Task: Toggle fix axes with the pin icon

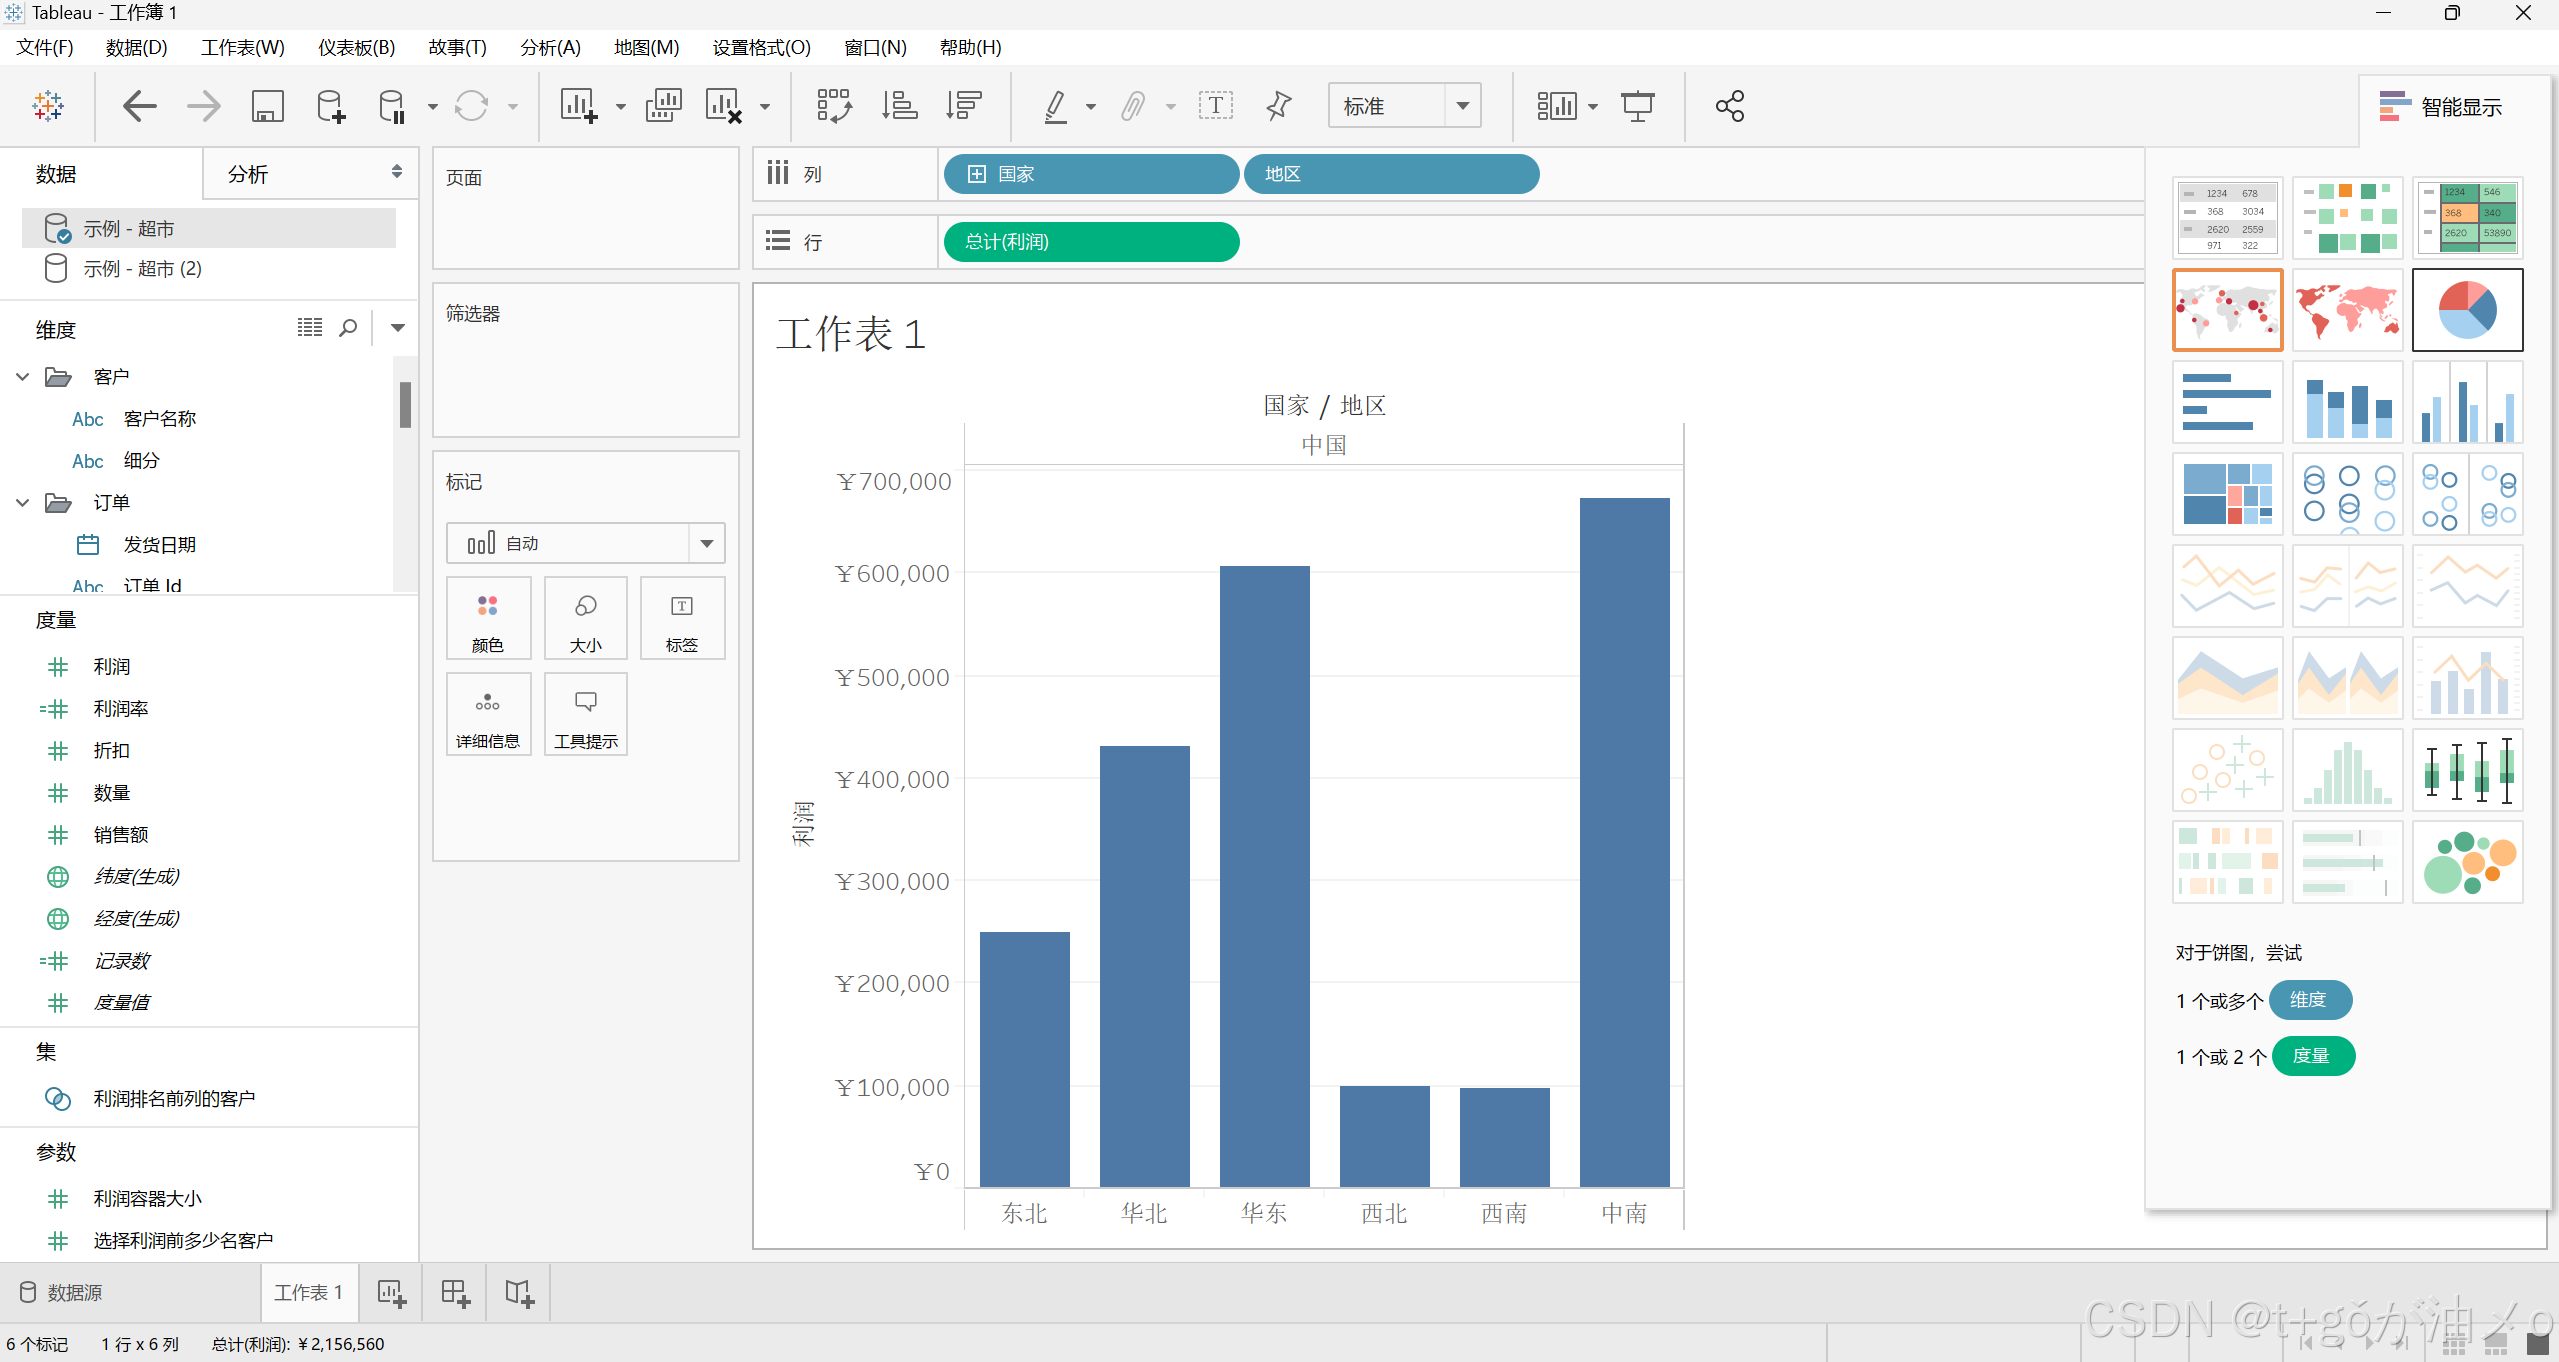Action: 1278,106
